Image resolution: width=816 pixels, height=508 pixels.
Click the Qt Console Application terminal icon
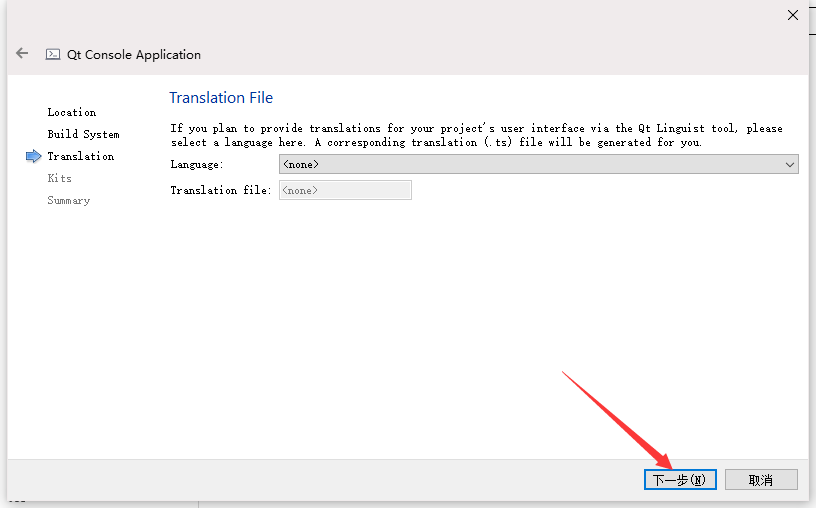click(53, 54)
